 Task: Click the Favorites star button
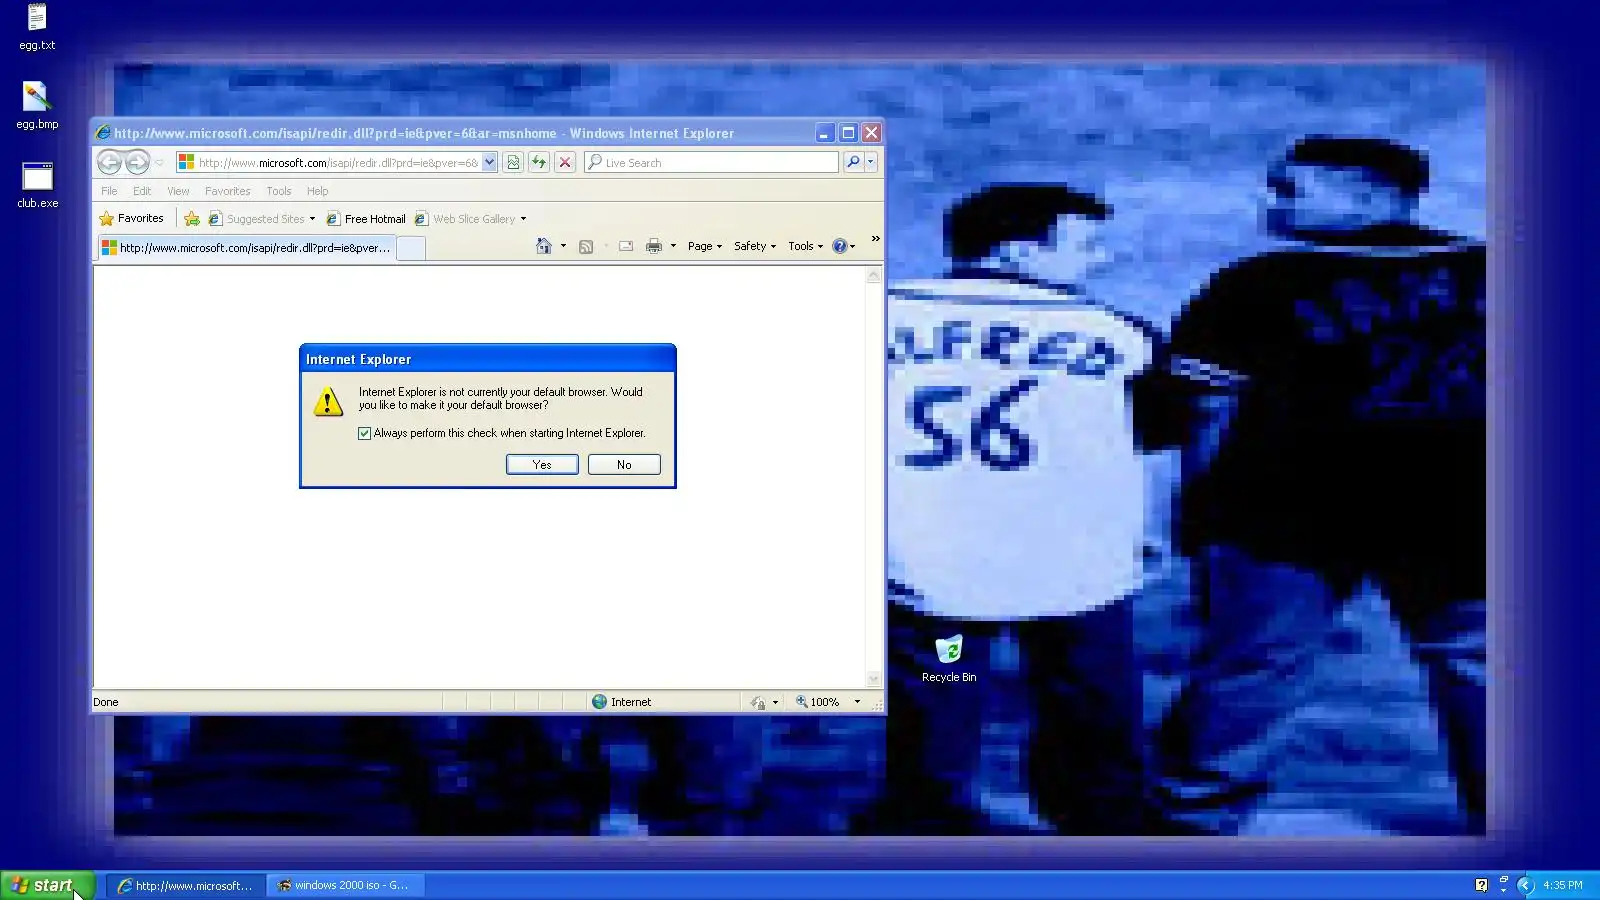131,218
